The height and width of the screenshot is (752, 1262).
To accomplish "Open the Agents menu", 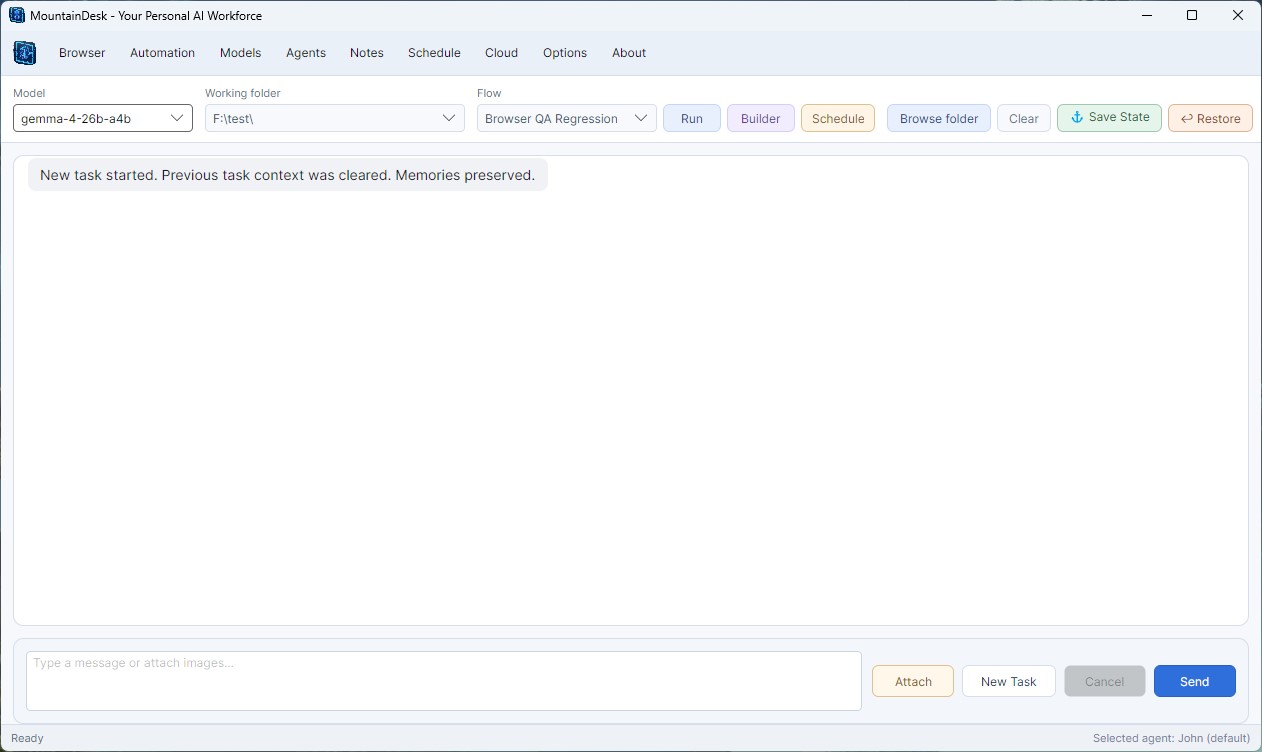I will click(x=306, y=53).
